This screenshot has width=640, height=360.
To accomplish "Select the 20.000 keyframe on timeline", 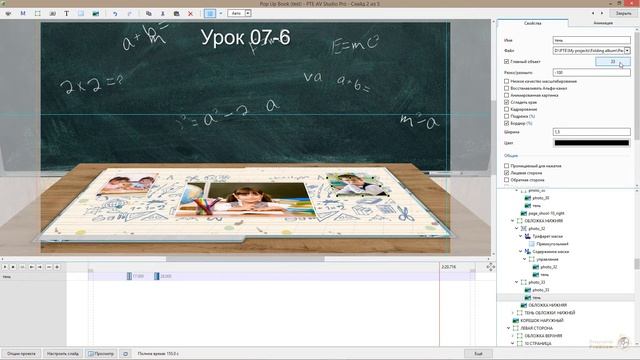I will [x=157, y=276].
